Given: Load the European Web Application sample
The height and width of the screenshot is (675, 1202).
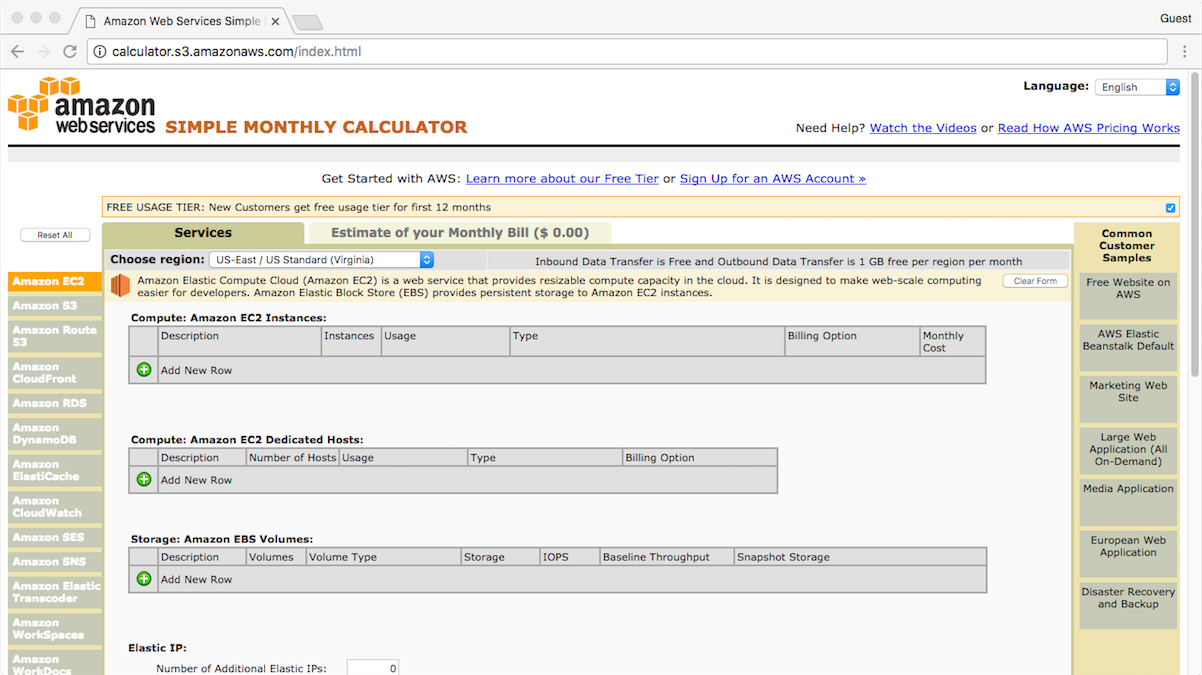Looking at the screenshot, I should (1128, 553).
